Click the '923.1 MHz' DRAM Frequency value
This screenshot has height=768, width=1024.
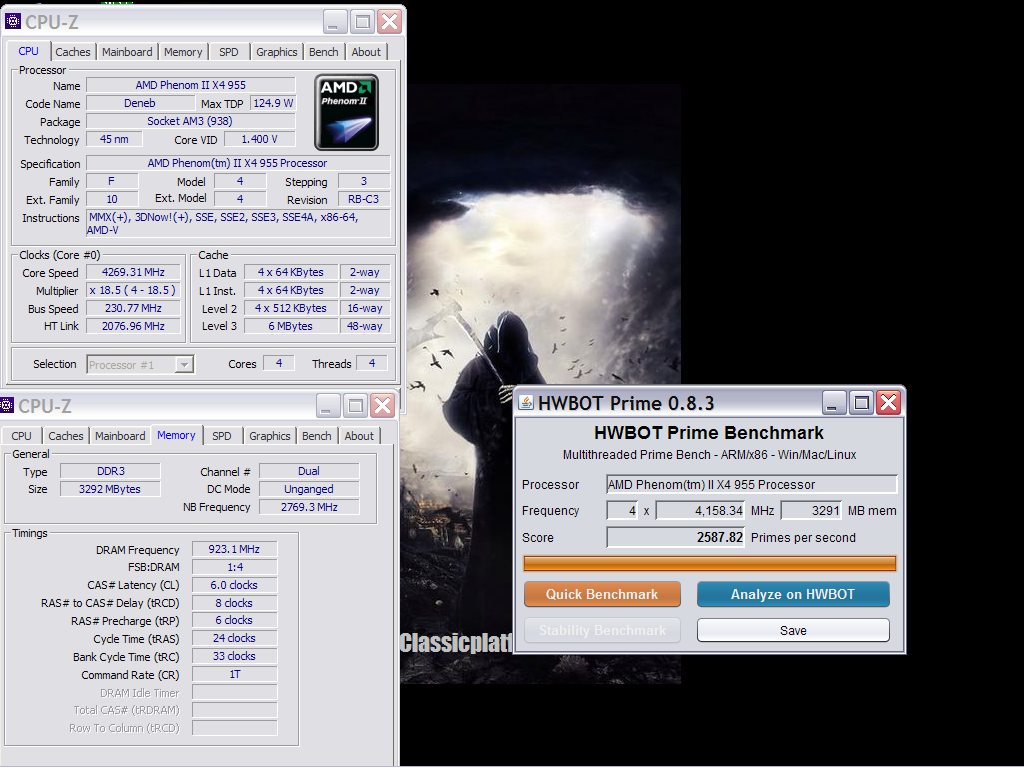(234, 549)
